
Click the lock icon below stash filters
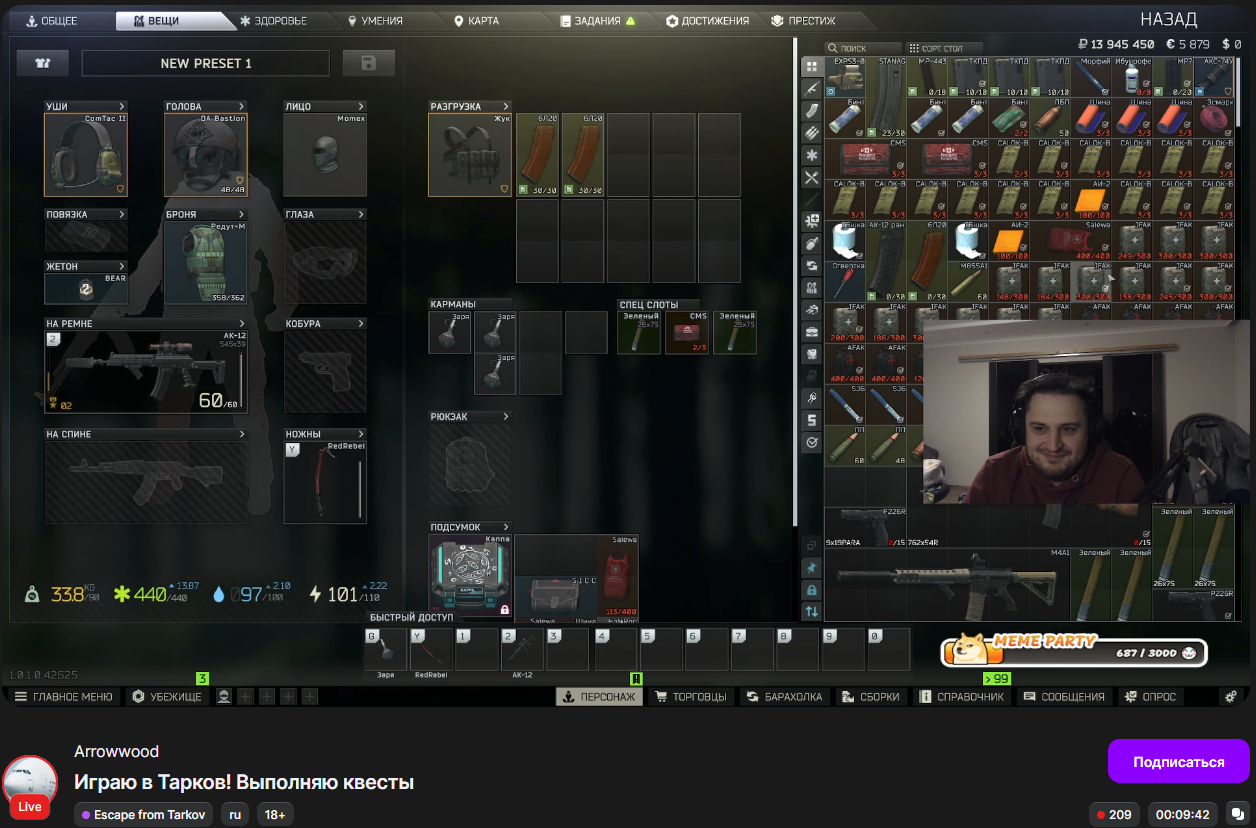click(x=812, y=589)
